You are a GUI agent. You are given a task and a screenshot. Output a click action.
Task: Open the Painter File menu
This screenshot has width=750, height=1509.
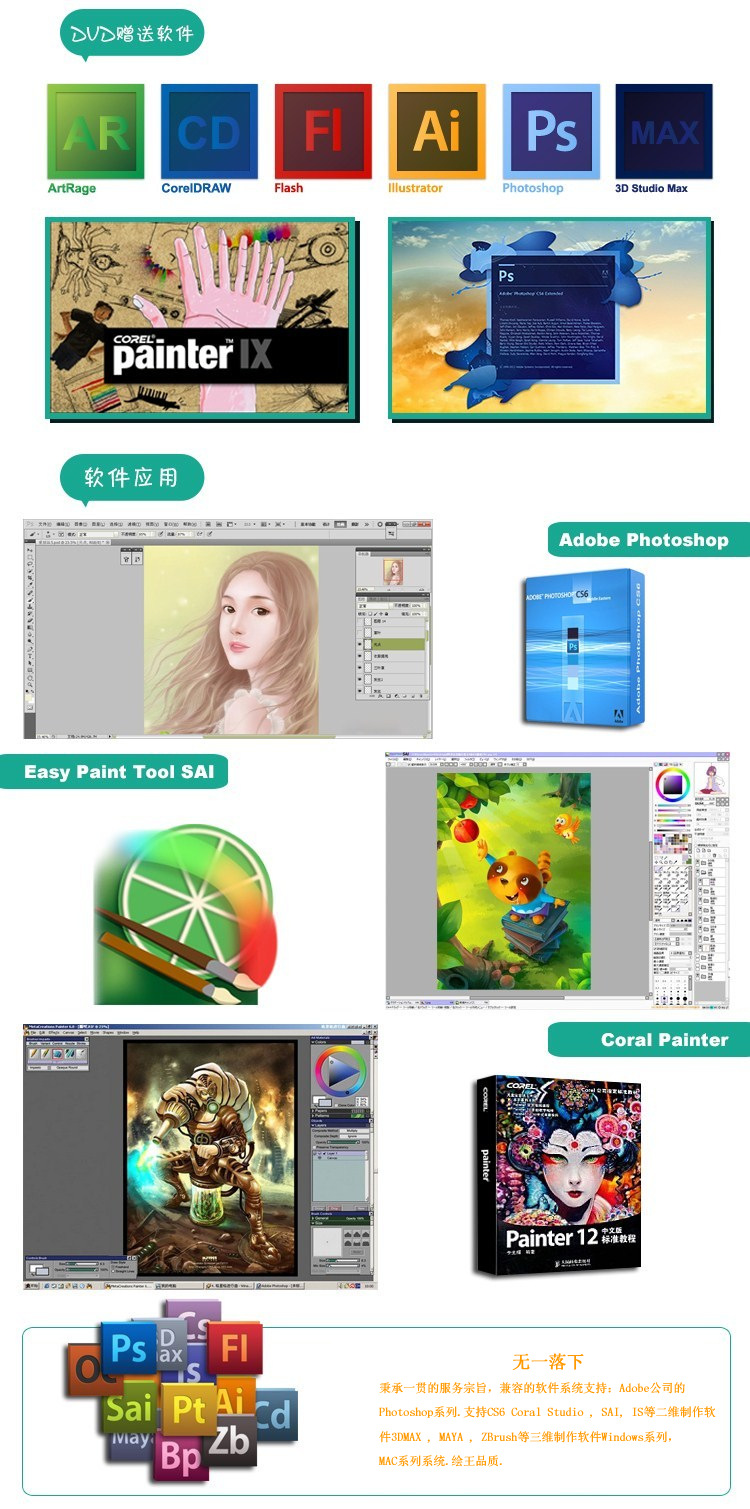(33, 1032)
